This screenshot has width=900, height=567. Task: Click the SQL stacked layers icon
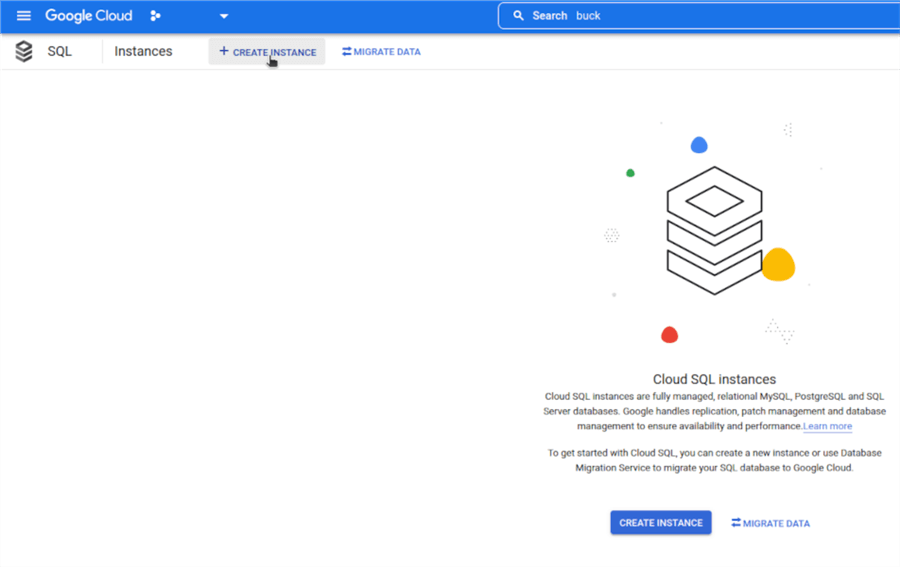coord(24,51)
